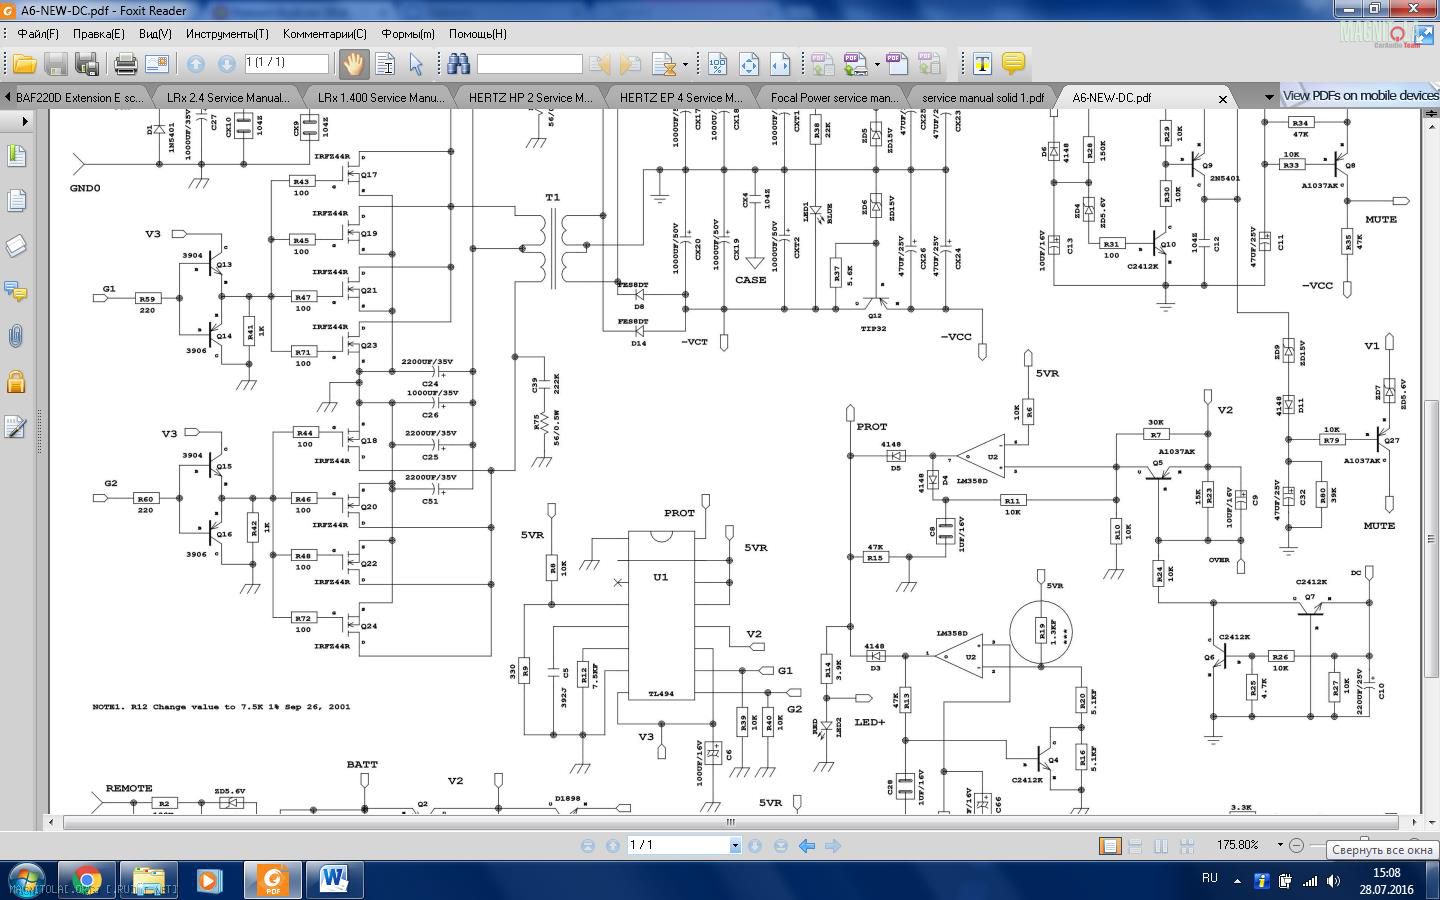Select the Hand tool in toolbar
Image resolution: width=1440 pixels, height=900 pixels.
[x=353, y=65]
